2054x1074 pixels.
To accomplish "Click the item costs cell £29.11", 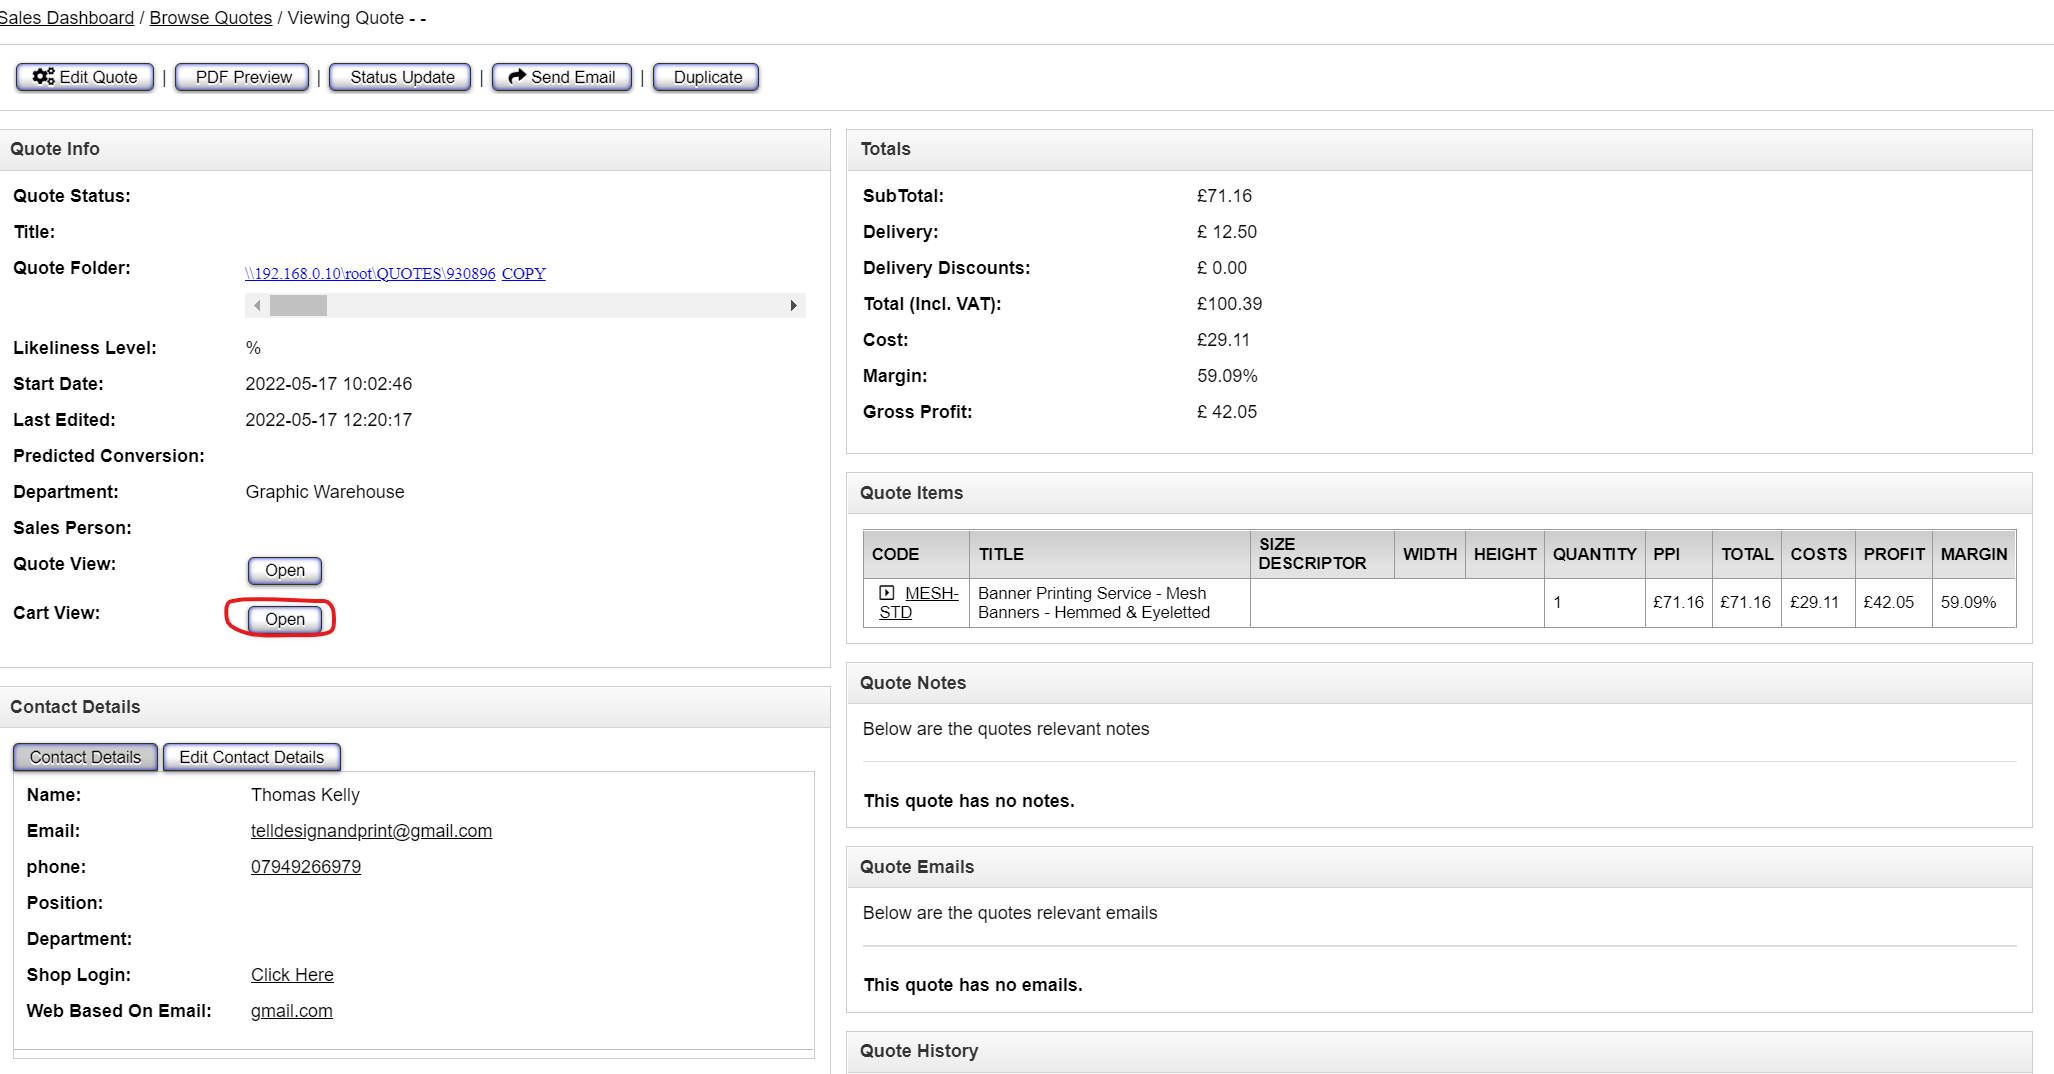I will [1818, 603].
